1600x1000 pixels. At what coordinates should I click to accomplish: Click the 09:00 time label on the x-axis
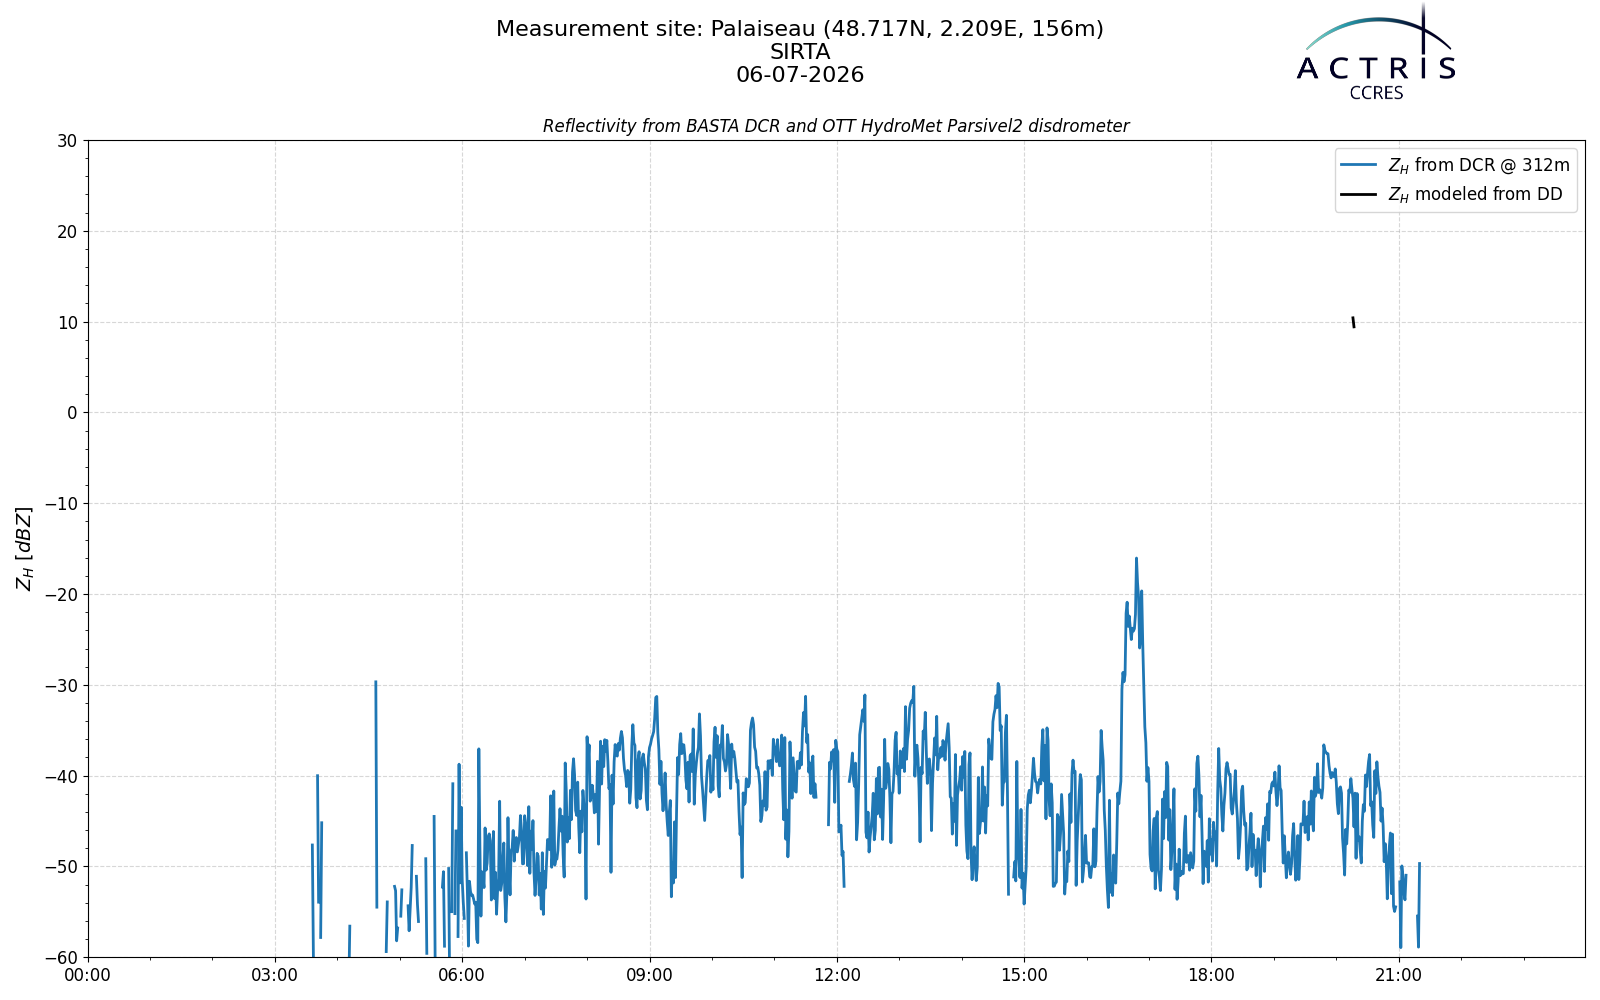point(650,975)
